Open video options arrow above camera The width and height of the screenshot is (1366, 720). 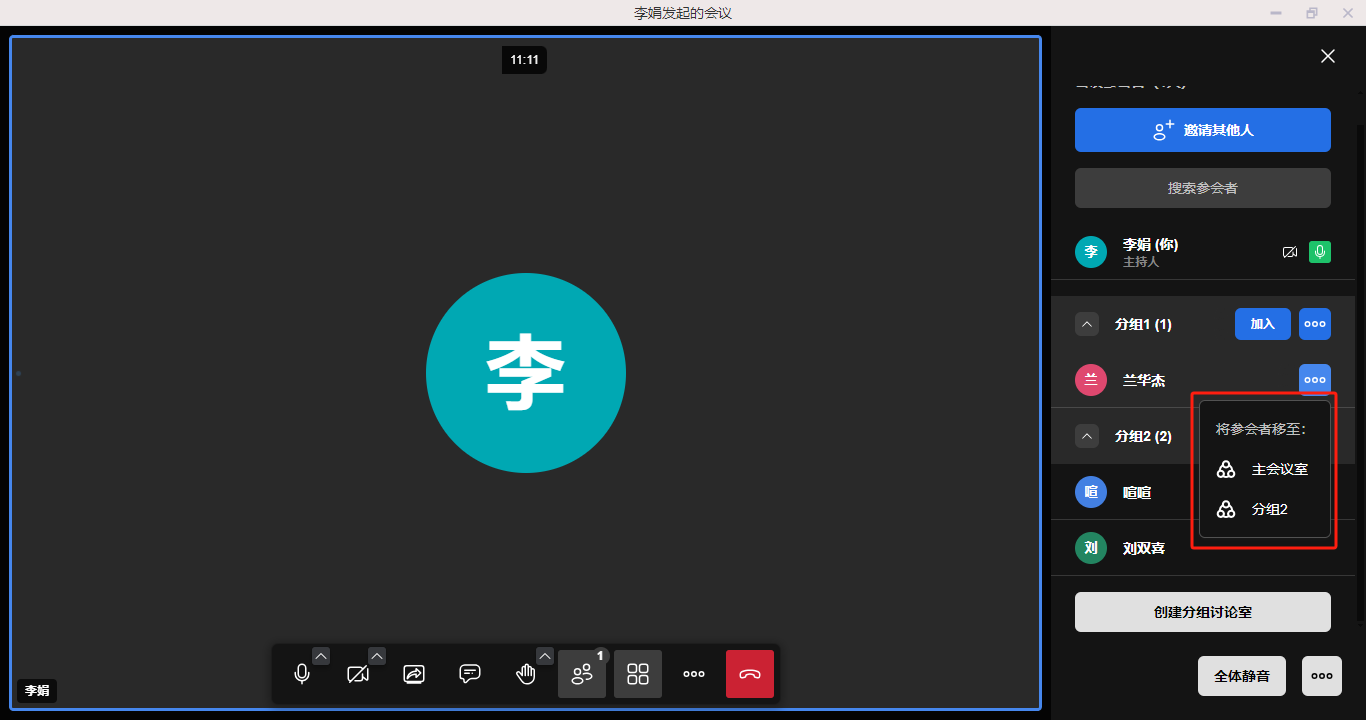[377, 656]
